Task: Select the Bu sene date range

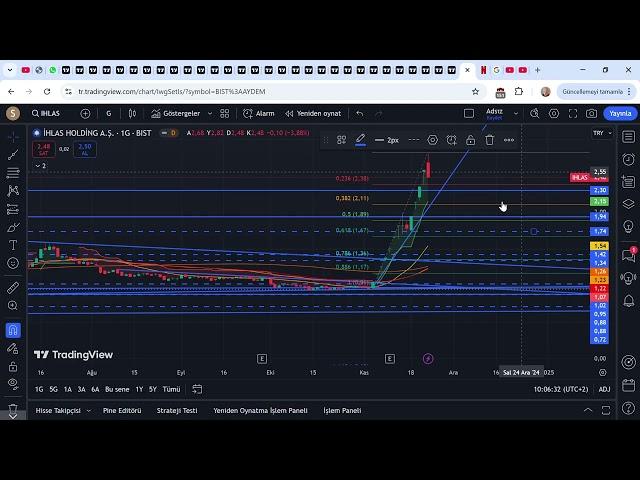Action: [117, 389]
